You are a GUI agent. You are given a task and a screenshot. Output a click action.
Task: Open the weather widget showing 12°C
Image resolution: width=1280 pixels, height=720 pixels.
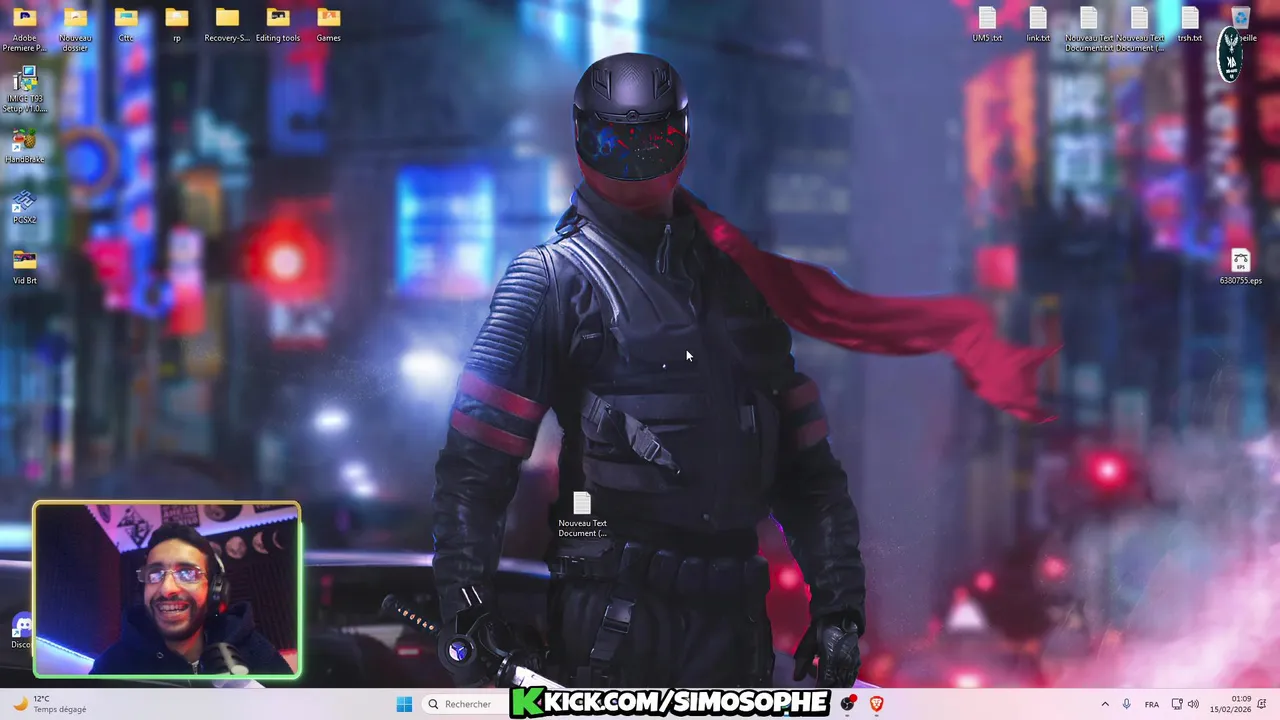pyautogui.click(x=49, y=704)
